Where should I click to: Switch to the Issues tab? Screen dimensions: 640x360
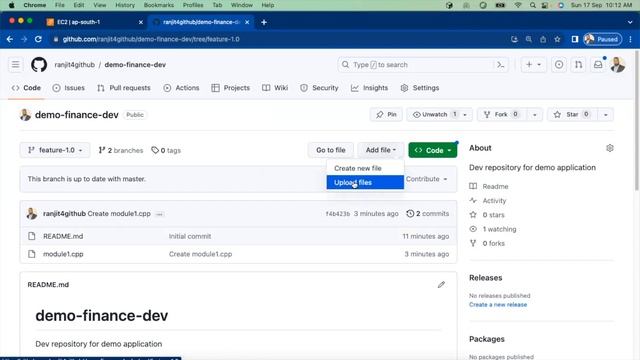[x=69, y=88]
